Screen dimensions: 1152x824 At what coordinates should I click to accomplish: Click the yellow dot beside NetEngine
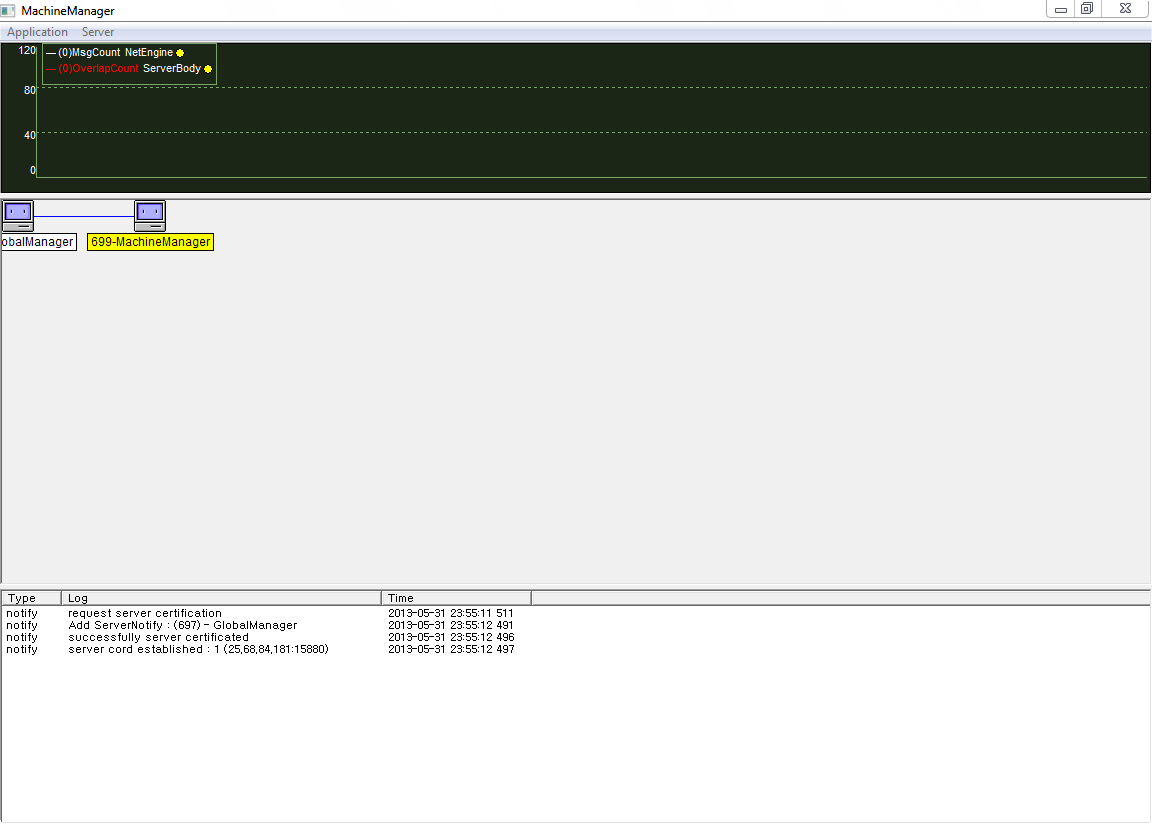(180, 53)
